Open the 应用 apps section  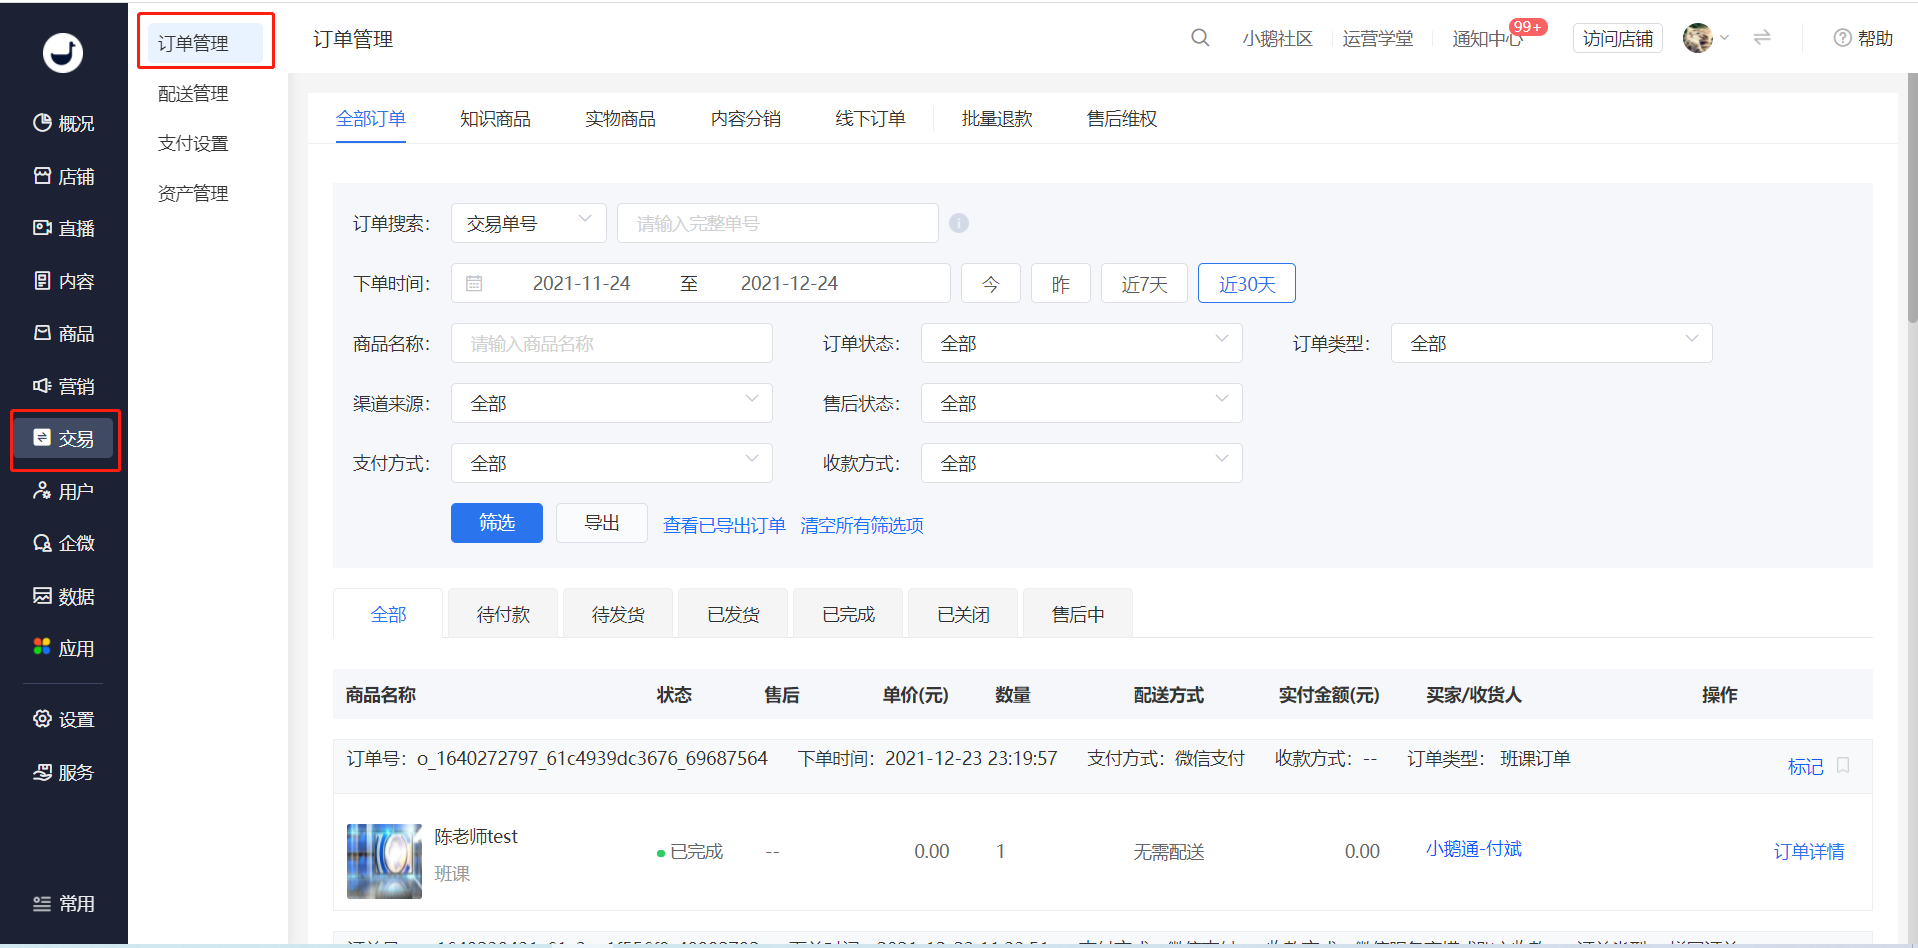[x=64, y=648]
